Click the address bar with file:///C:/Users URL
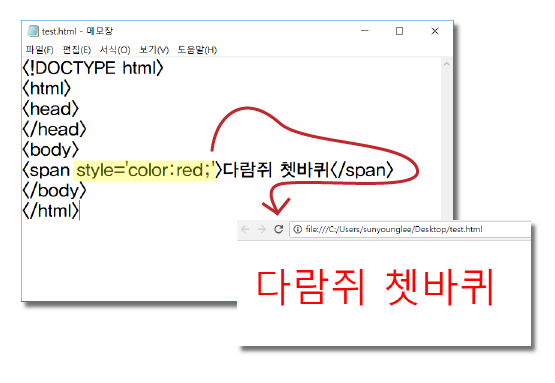Viewport: 555px width, 383px height. (410, 229)
